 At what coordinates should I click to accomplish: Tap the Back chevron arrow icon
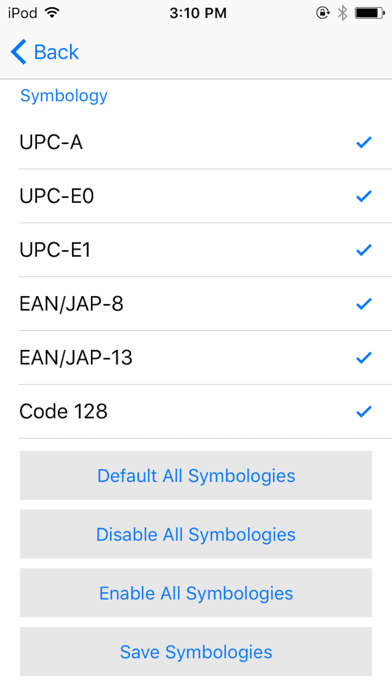19,52
